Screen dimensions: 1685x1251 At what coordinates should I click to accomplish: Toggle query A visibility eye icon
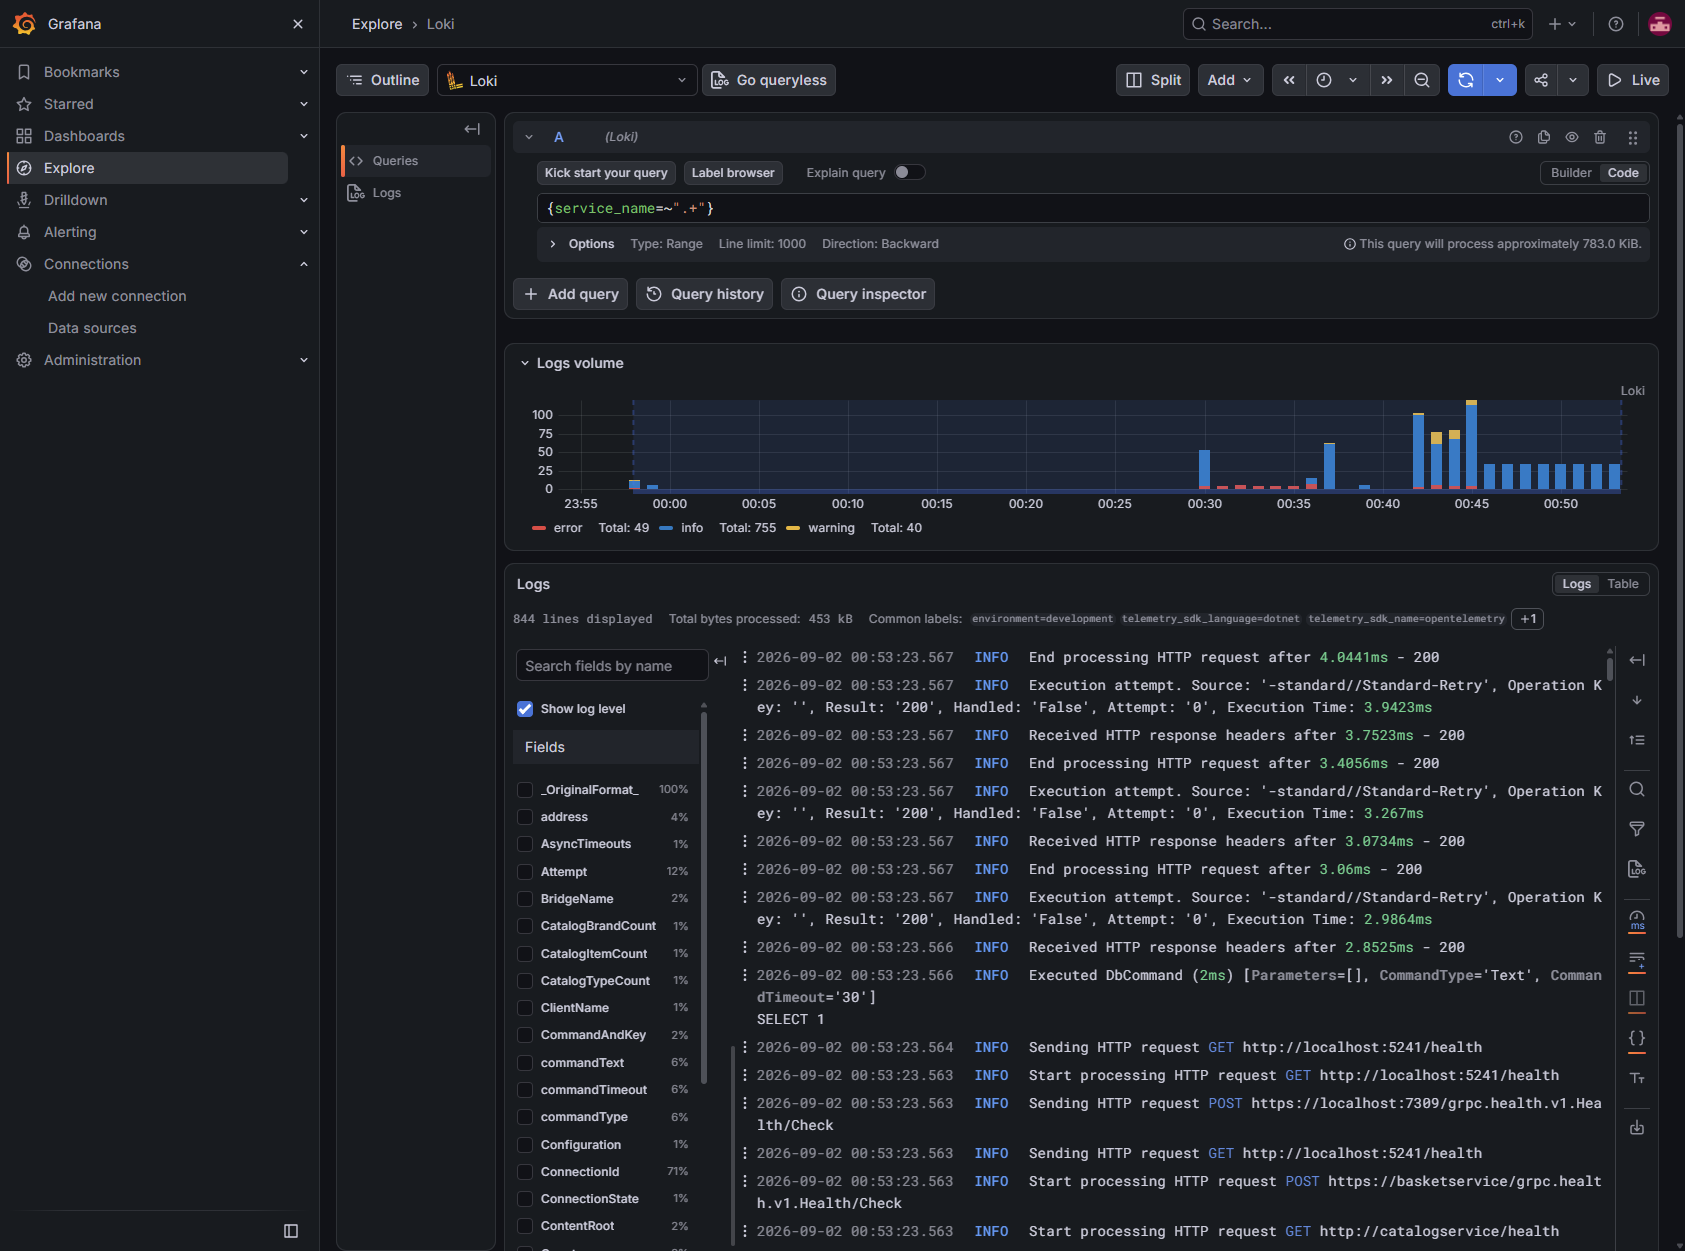1572,137
